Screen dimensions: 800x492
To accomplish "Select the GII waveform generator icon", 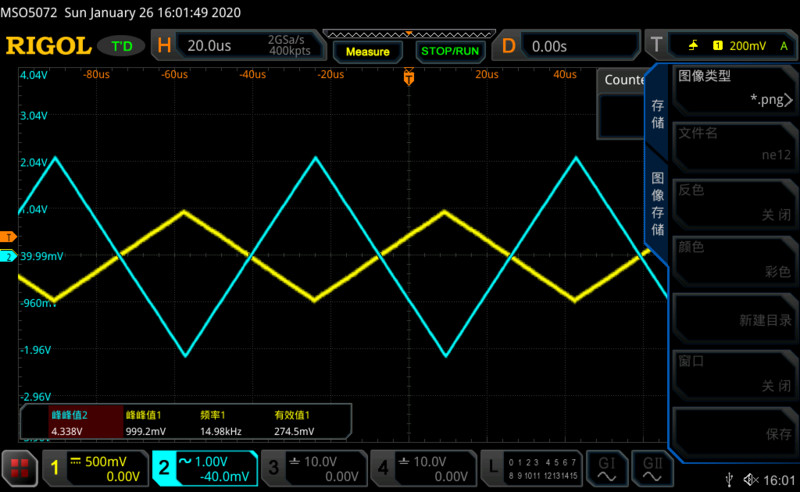I will coord(652,467).
